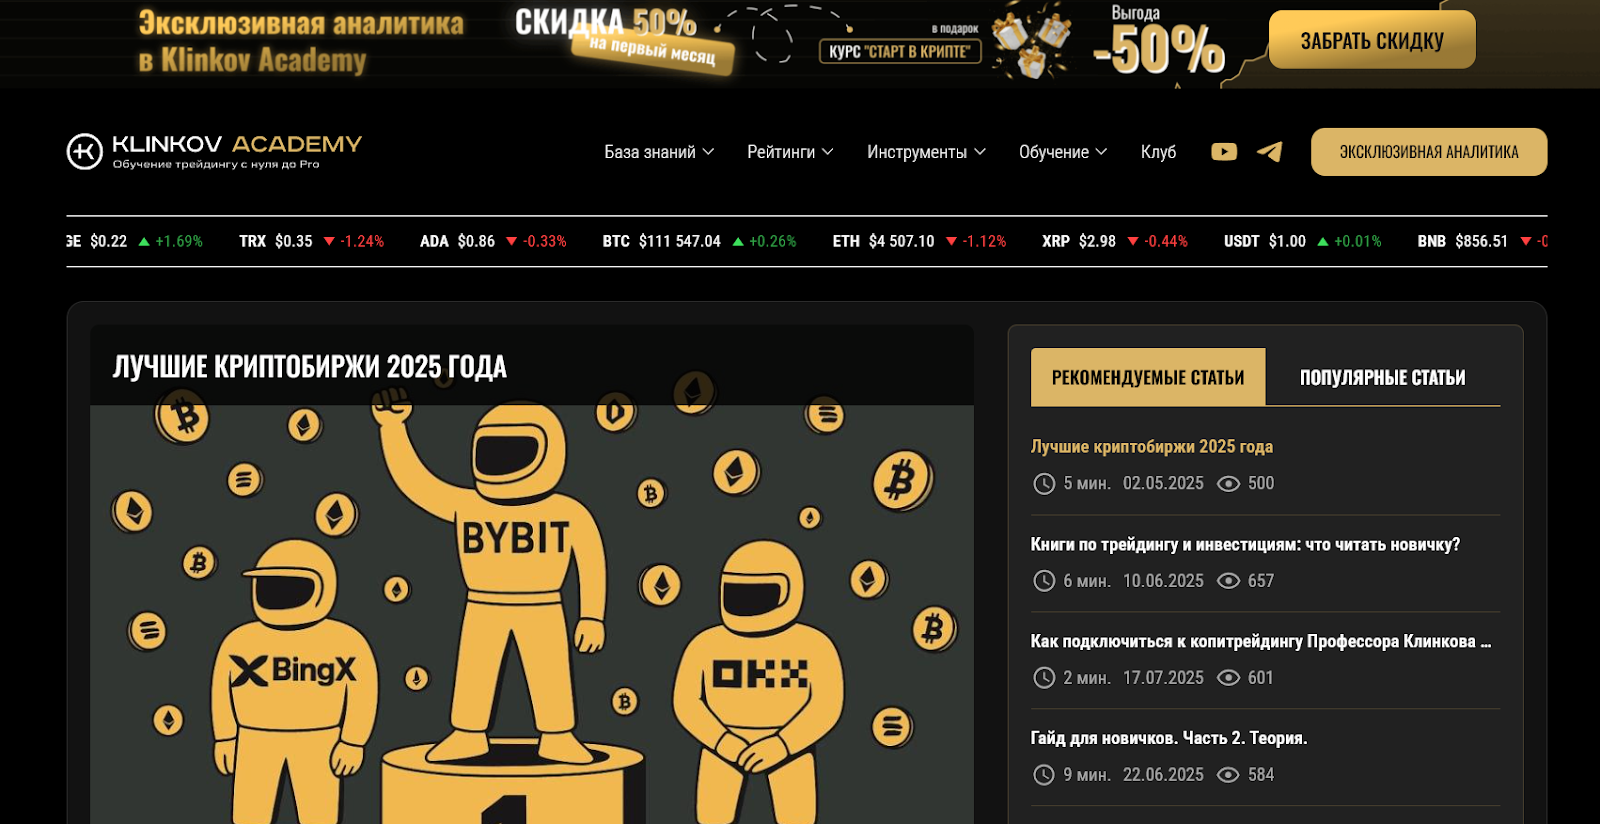This screenshot has width=1600, height=824.
Task: Click the eye icon next to 500 views
Action: point(1228,484)
